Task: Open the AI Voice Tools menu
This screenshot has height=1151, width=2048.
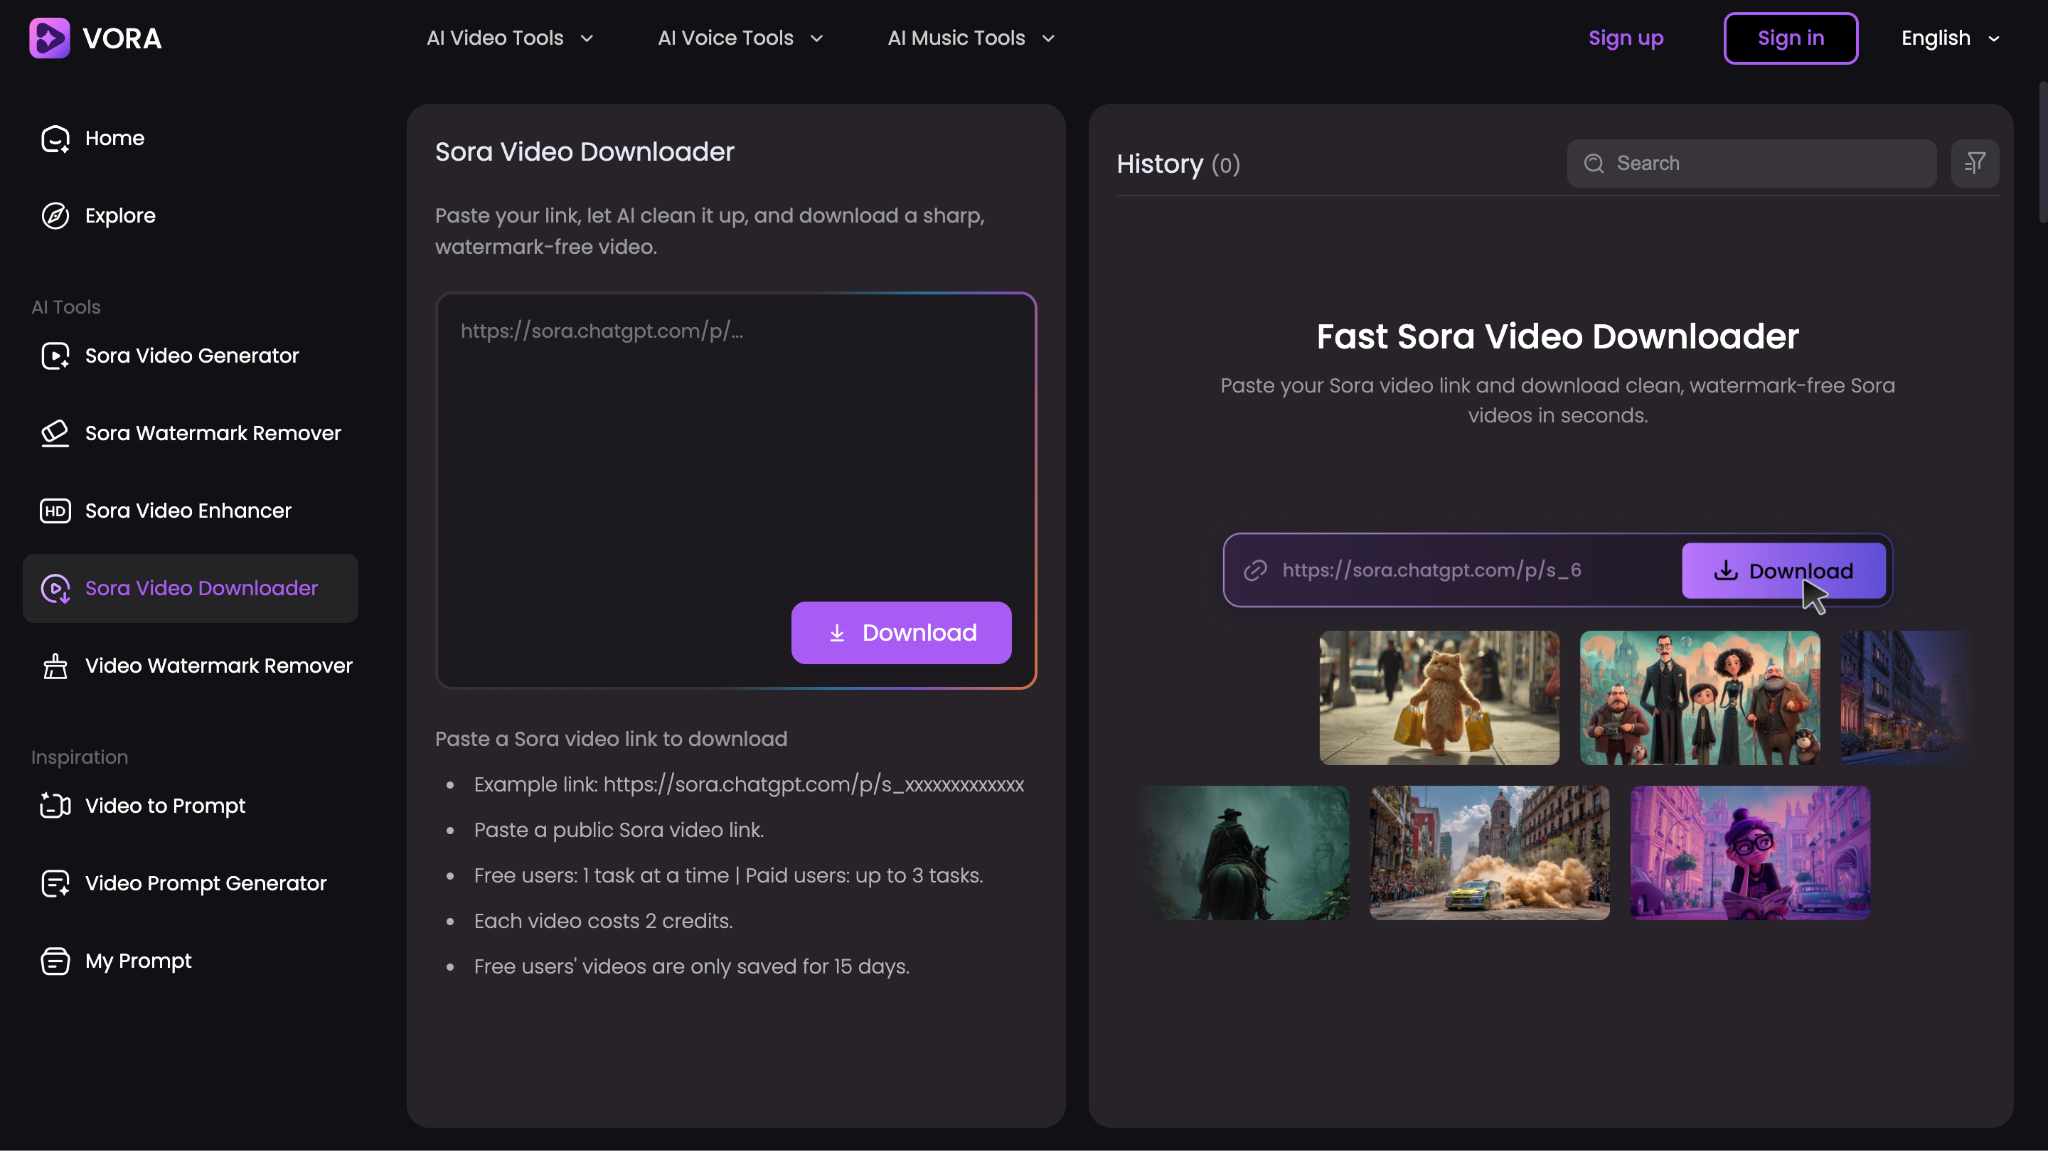Action: (739, 38)
